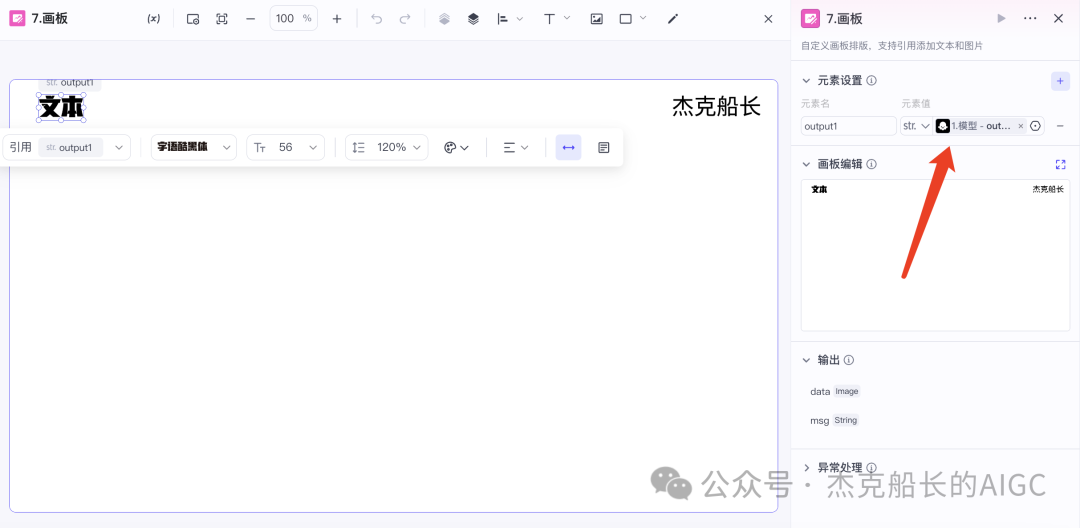Click the fit-to-screen icon
The image size is (1080, 528).
click(222, 19)
